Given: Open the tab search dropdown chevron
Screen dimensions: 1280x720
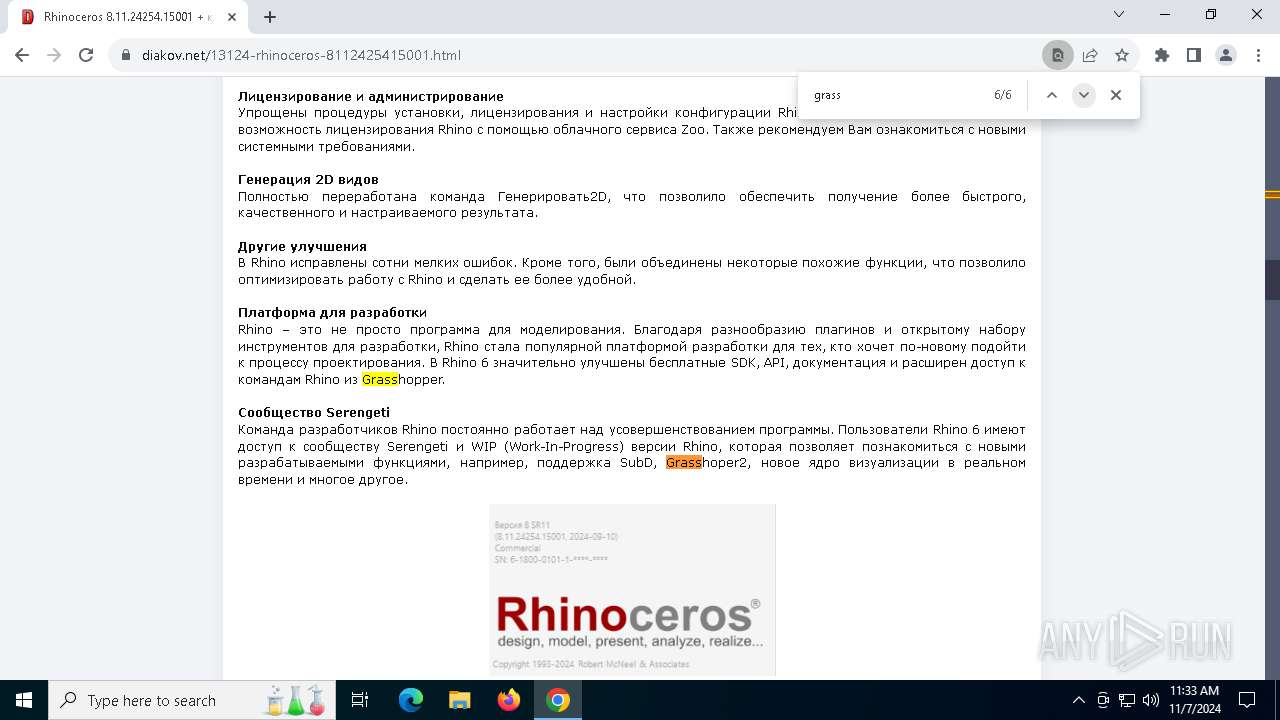Looking at the screenshot, I should [1119, 14].
